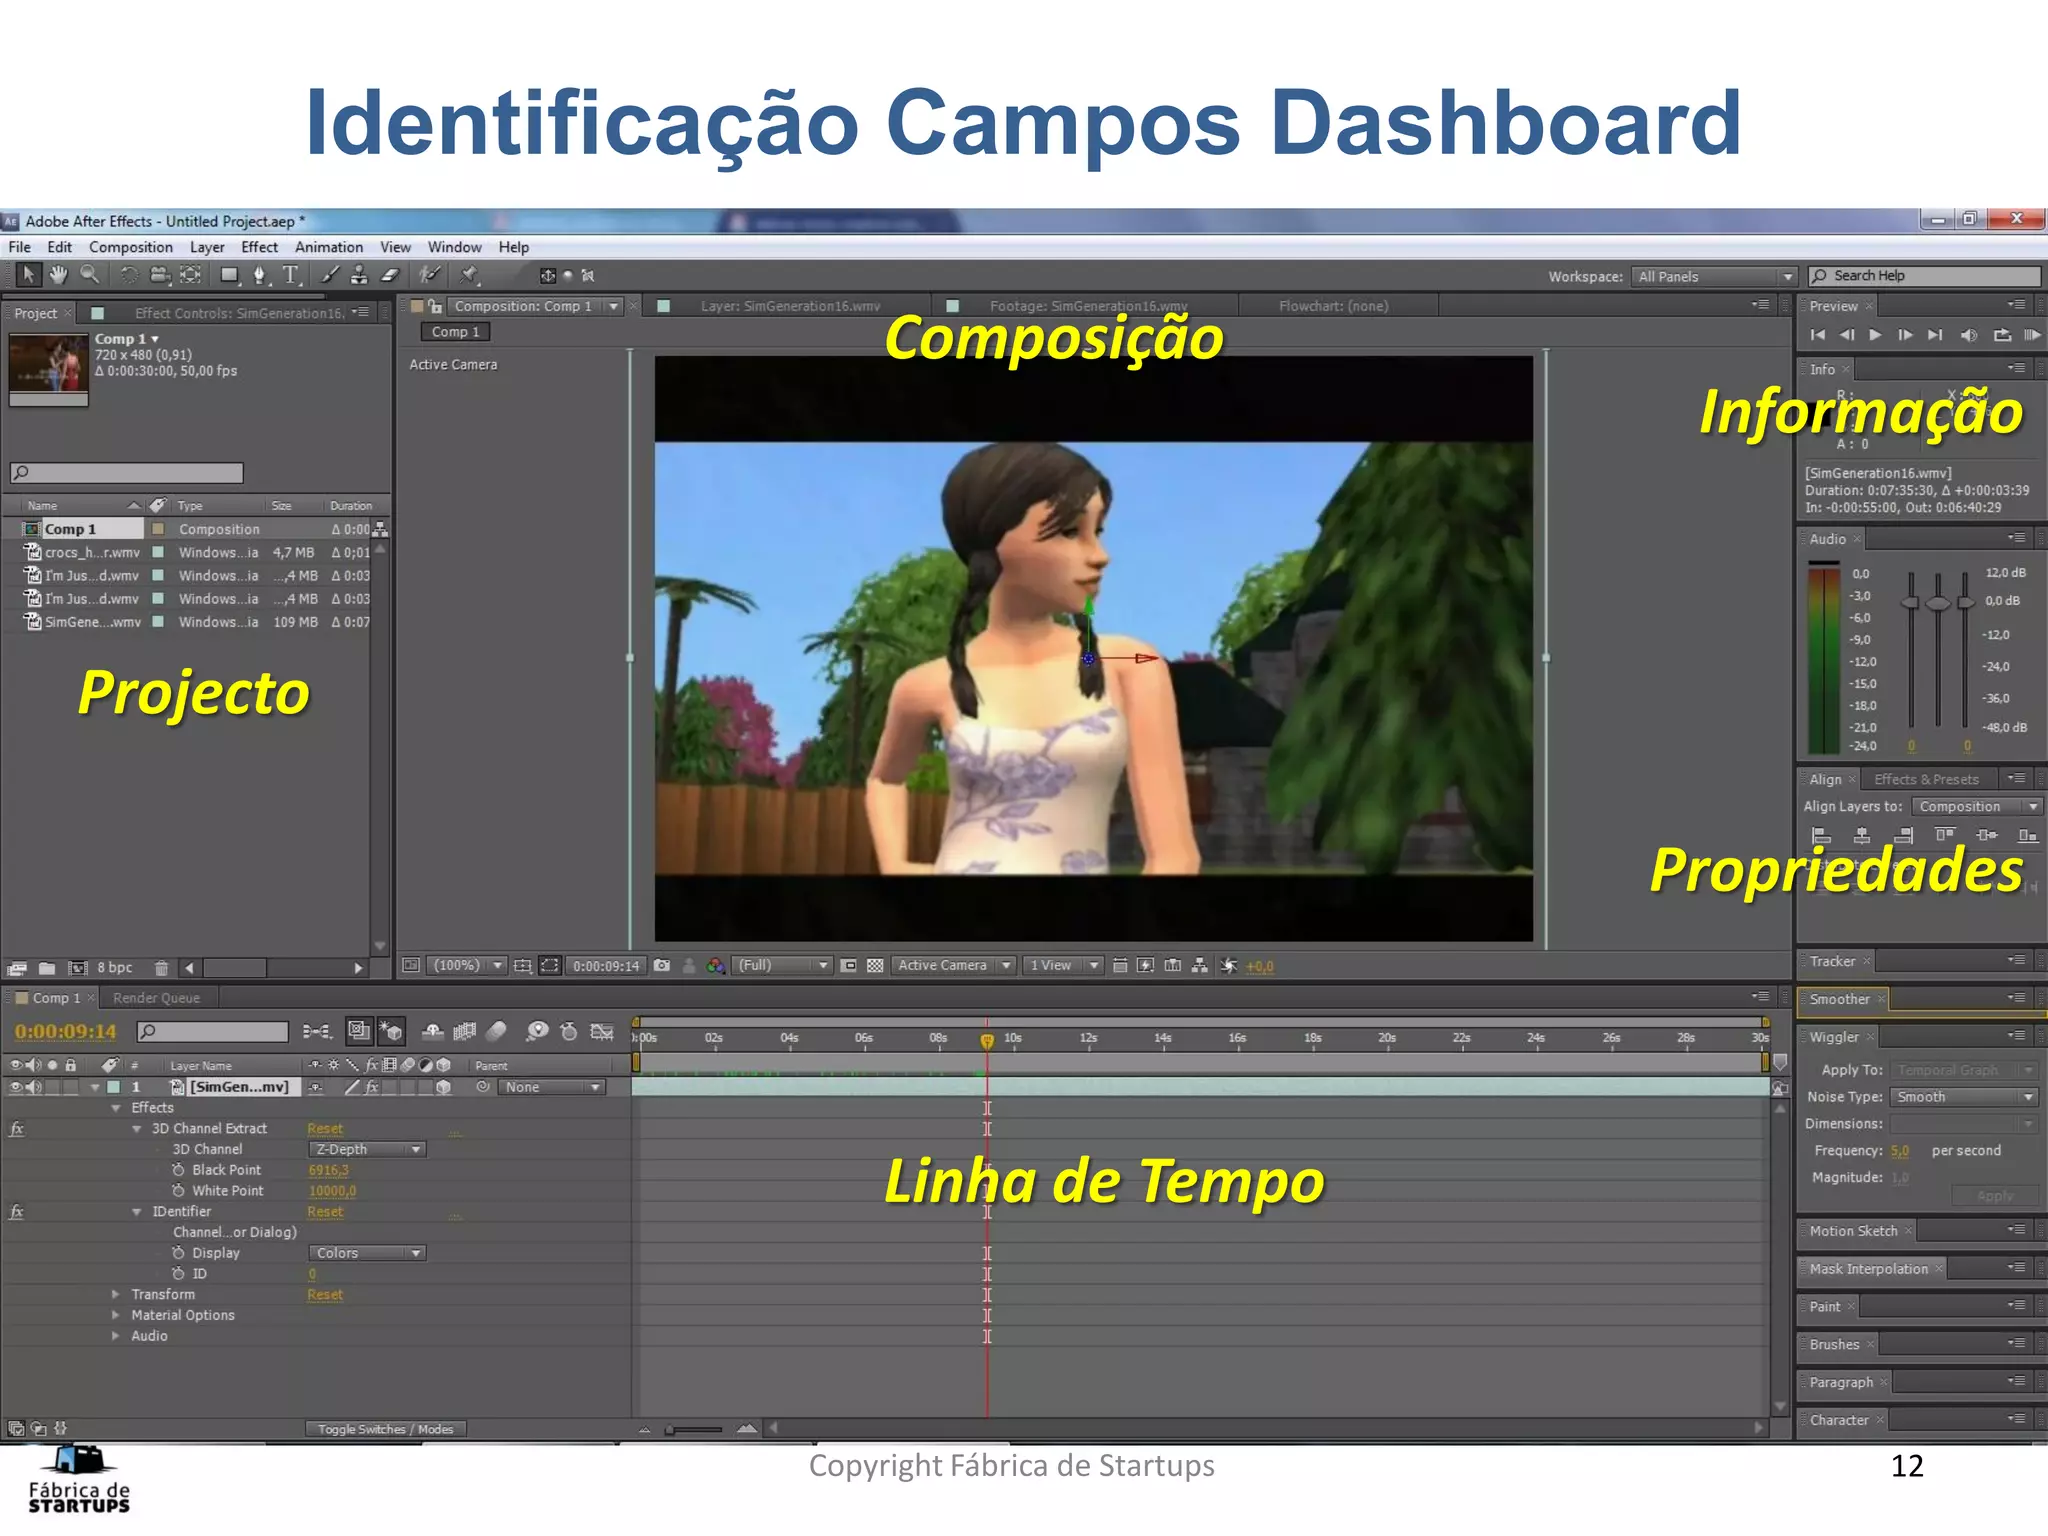Play the composition from Preview panel
The image size is (2048, 1536).
1876,335
